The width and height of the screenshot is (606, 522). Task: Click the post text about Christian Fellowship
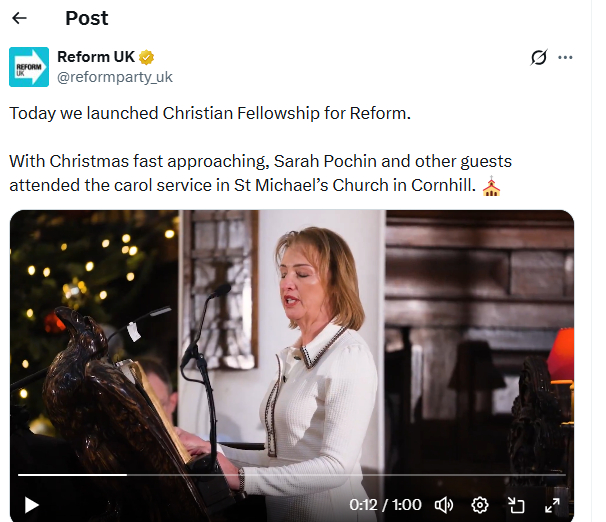210,113
